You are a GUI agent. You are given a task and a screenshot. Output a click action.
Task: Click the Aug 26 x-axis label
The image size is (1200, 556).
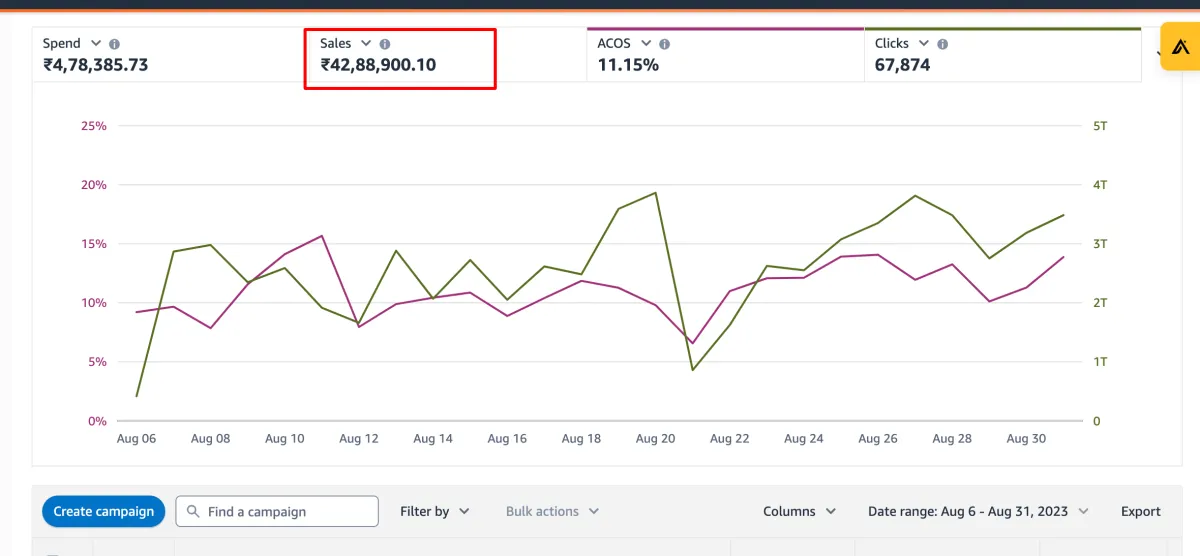click(x=878, y=438)
